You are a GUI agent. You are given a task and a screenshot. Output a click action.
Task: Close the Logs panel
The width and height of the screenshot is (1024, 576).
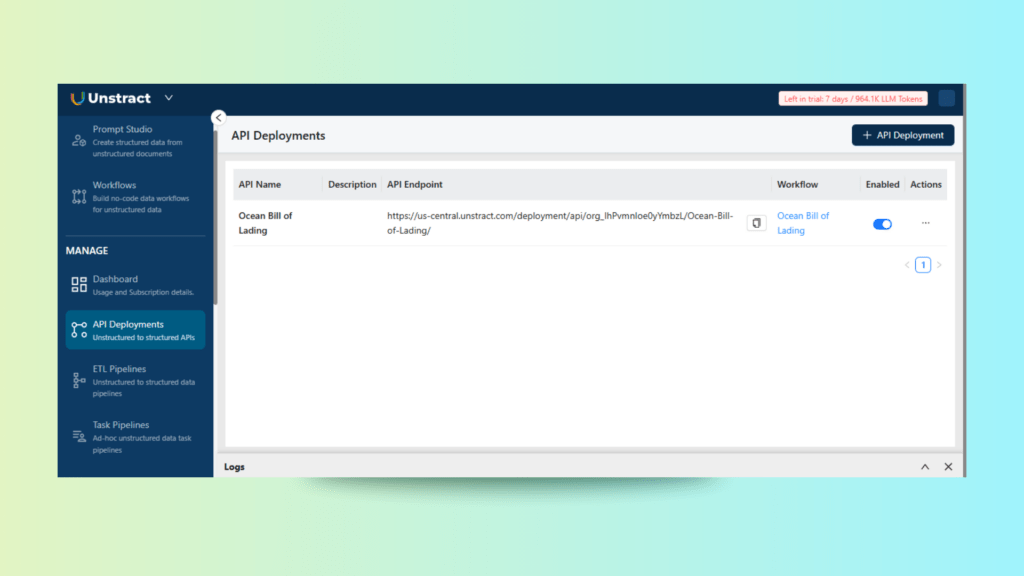pos(948,467)
